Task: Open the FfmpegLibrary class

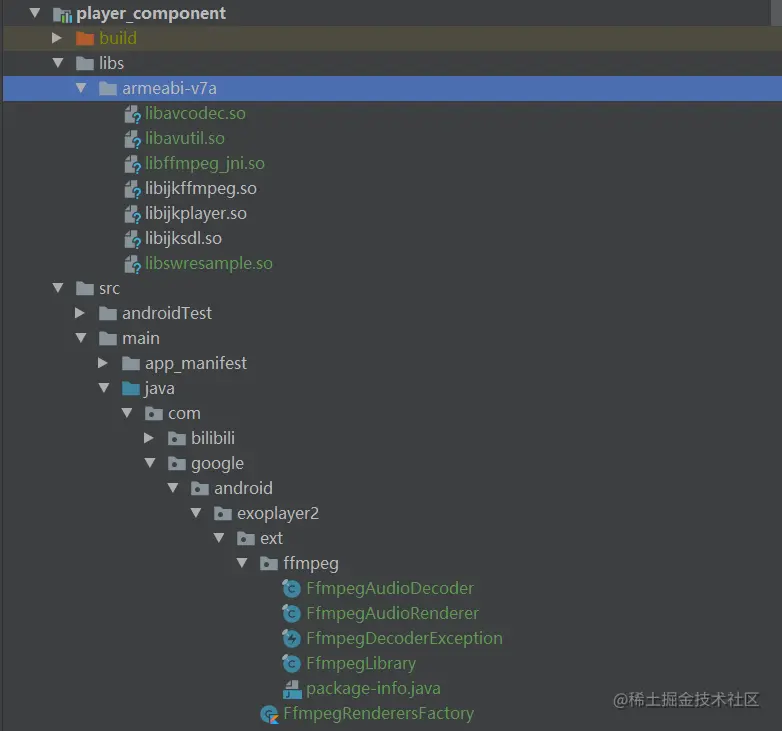Action: pyautogui.click(x=361, y=663)
